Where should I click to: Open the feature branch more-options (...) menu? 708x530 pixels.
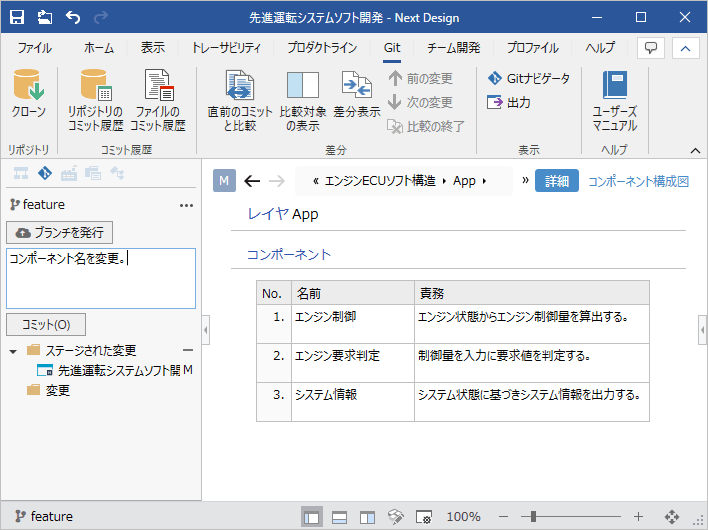(x=186, y=205)
